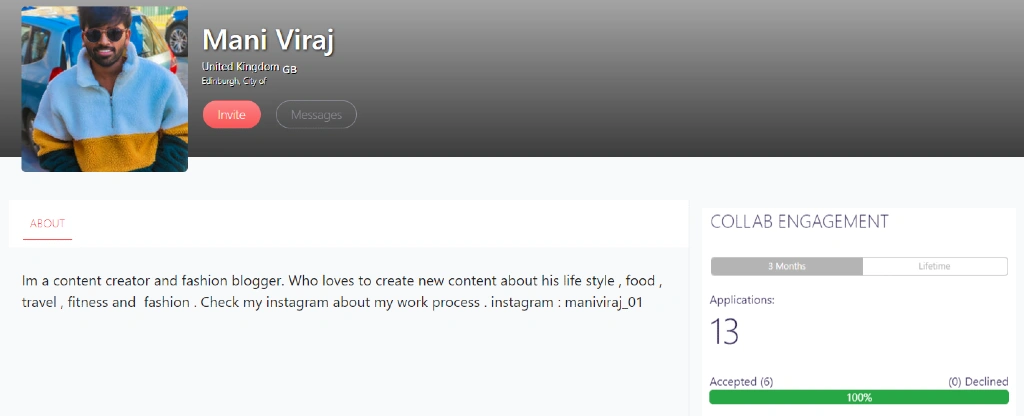Select the ABOUT tab

click(47, 224)
